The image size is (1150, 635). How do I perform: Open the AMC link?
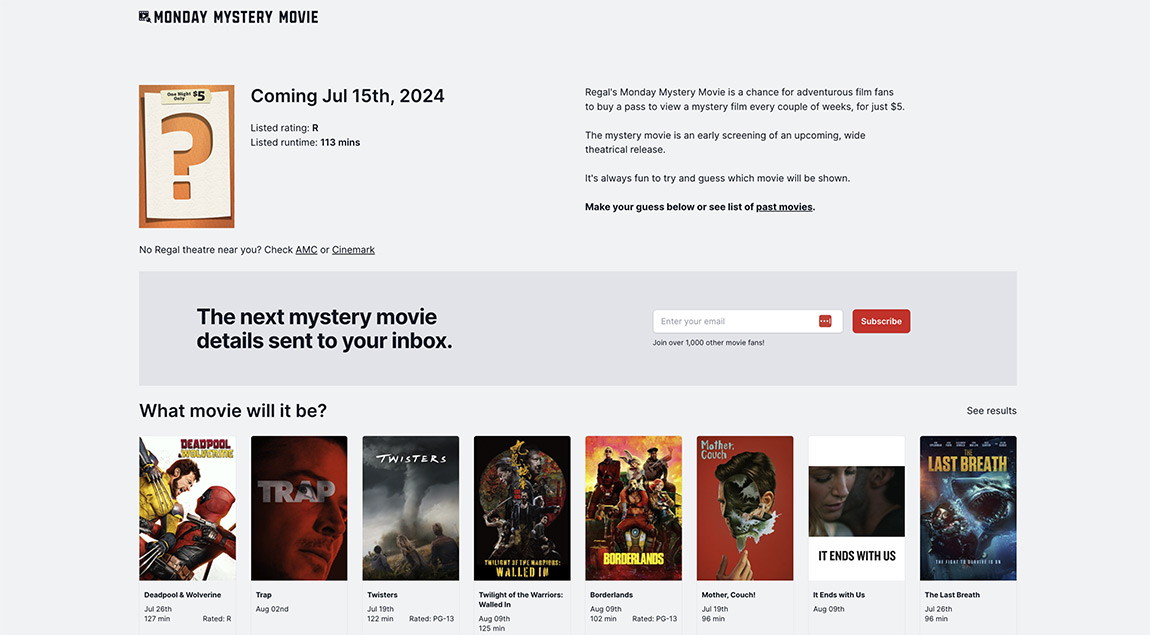tap(307, 250)
